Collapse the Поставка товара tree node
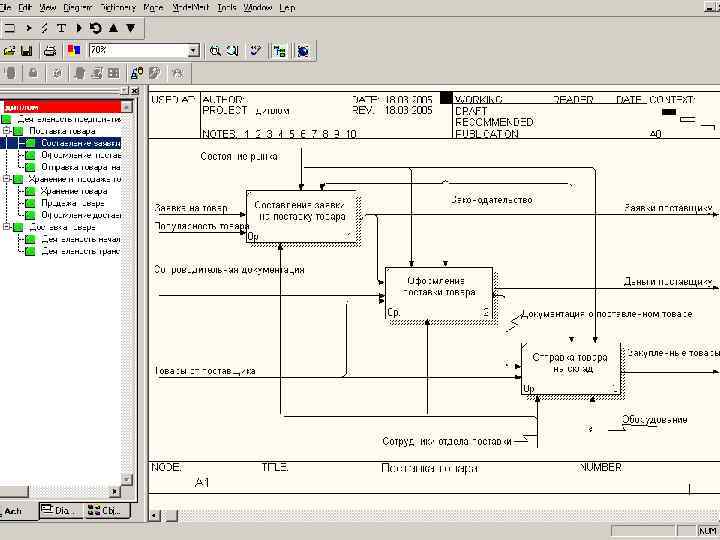Viewport: 720px width, 540px height. pyautogui.click(x=6, y=131)
